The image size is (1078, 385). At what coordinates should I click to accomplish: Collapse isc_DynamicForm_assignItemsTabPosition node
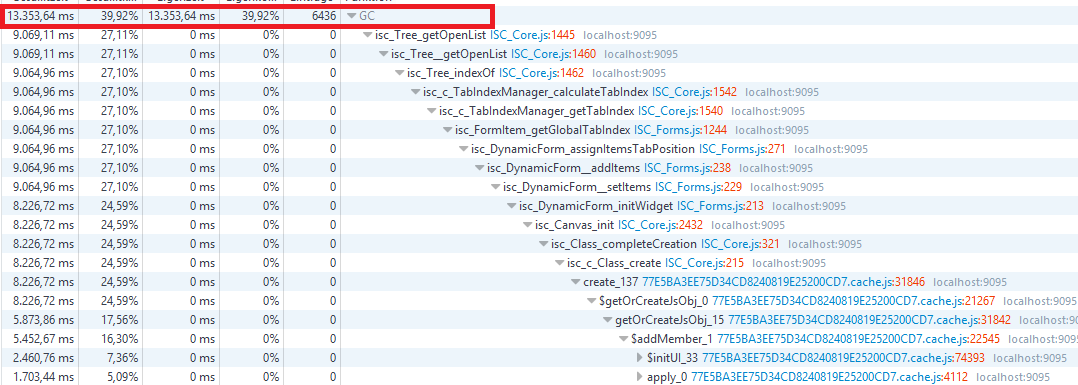[463, 149]
